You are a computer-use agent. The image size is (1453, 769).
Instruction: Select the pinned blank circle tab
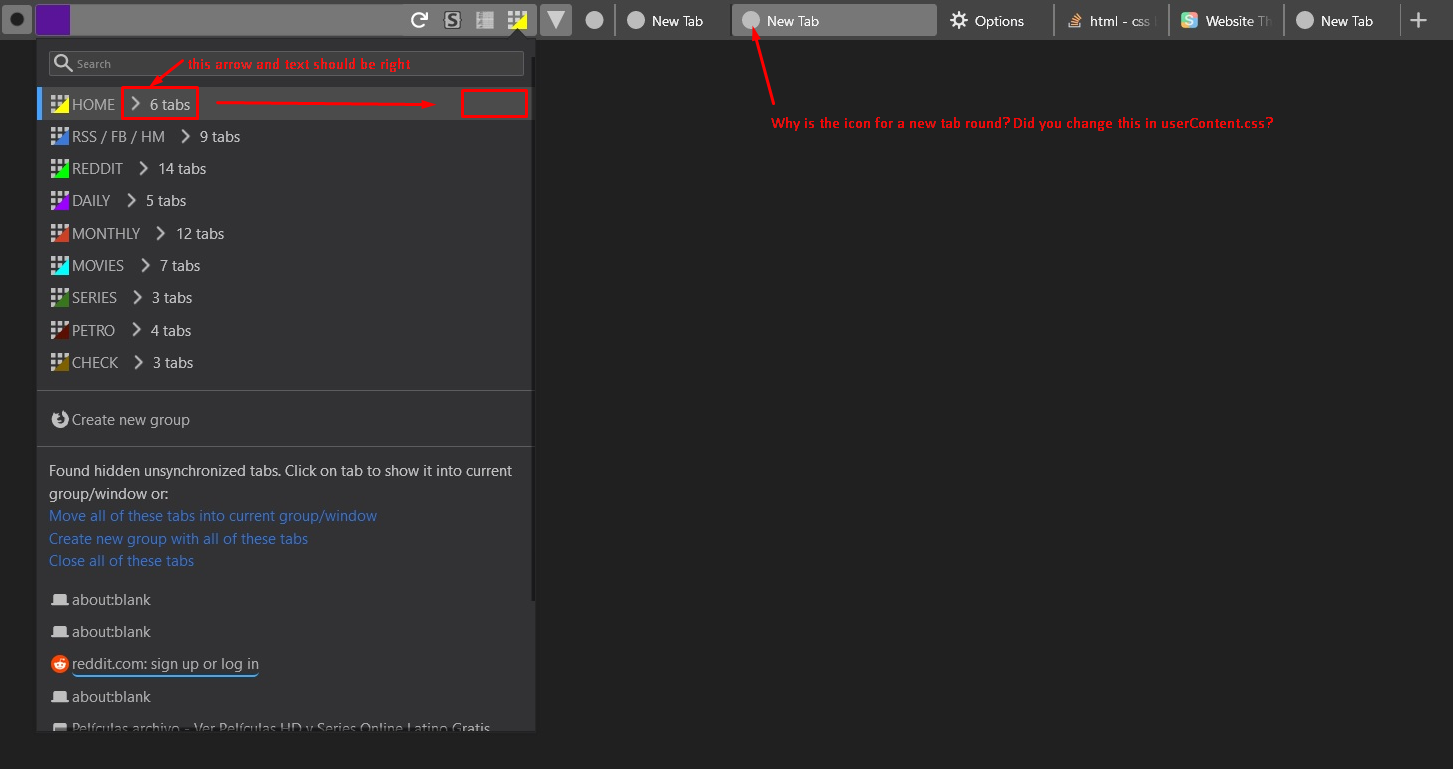click(594, 20)
